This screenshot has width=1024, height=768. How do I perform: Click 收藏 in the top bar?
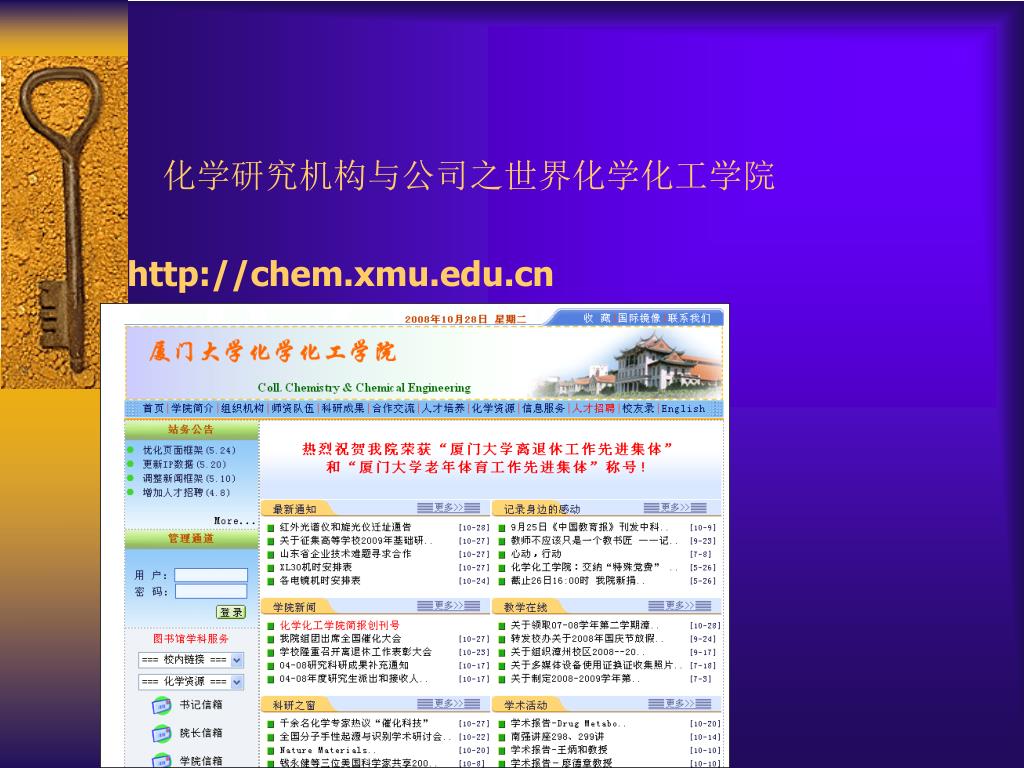(x=597, y=318)
